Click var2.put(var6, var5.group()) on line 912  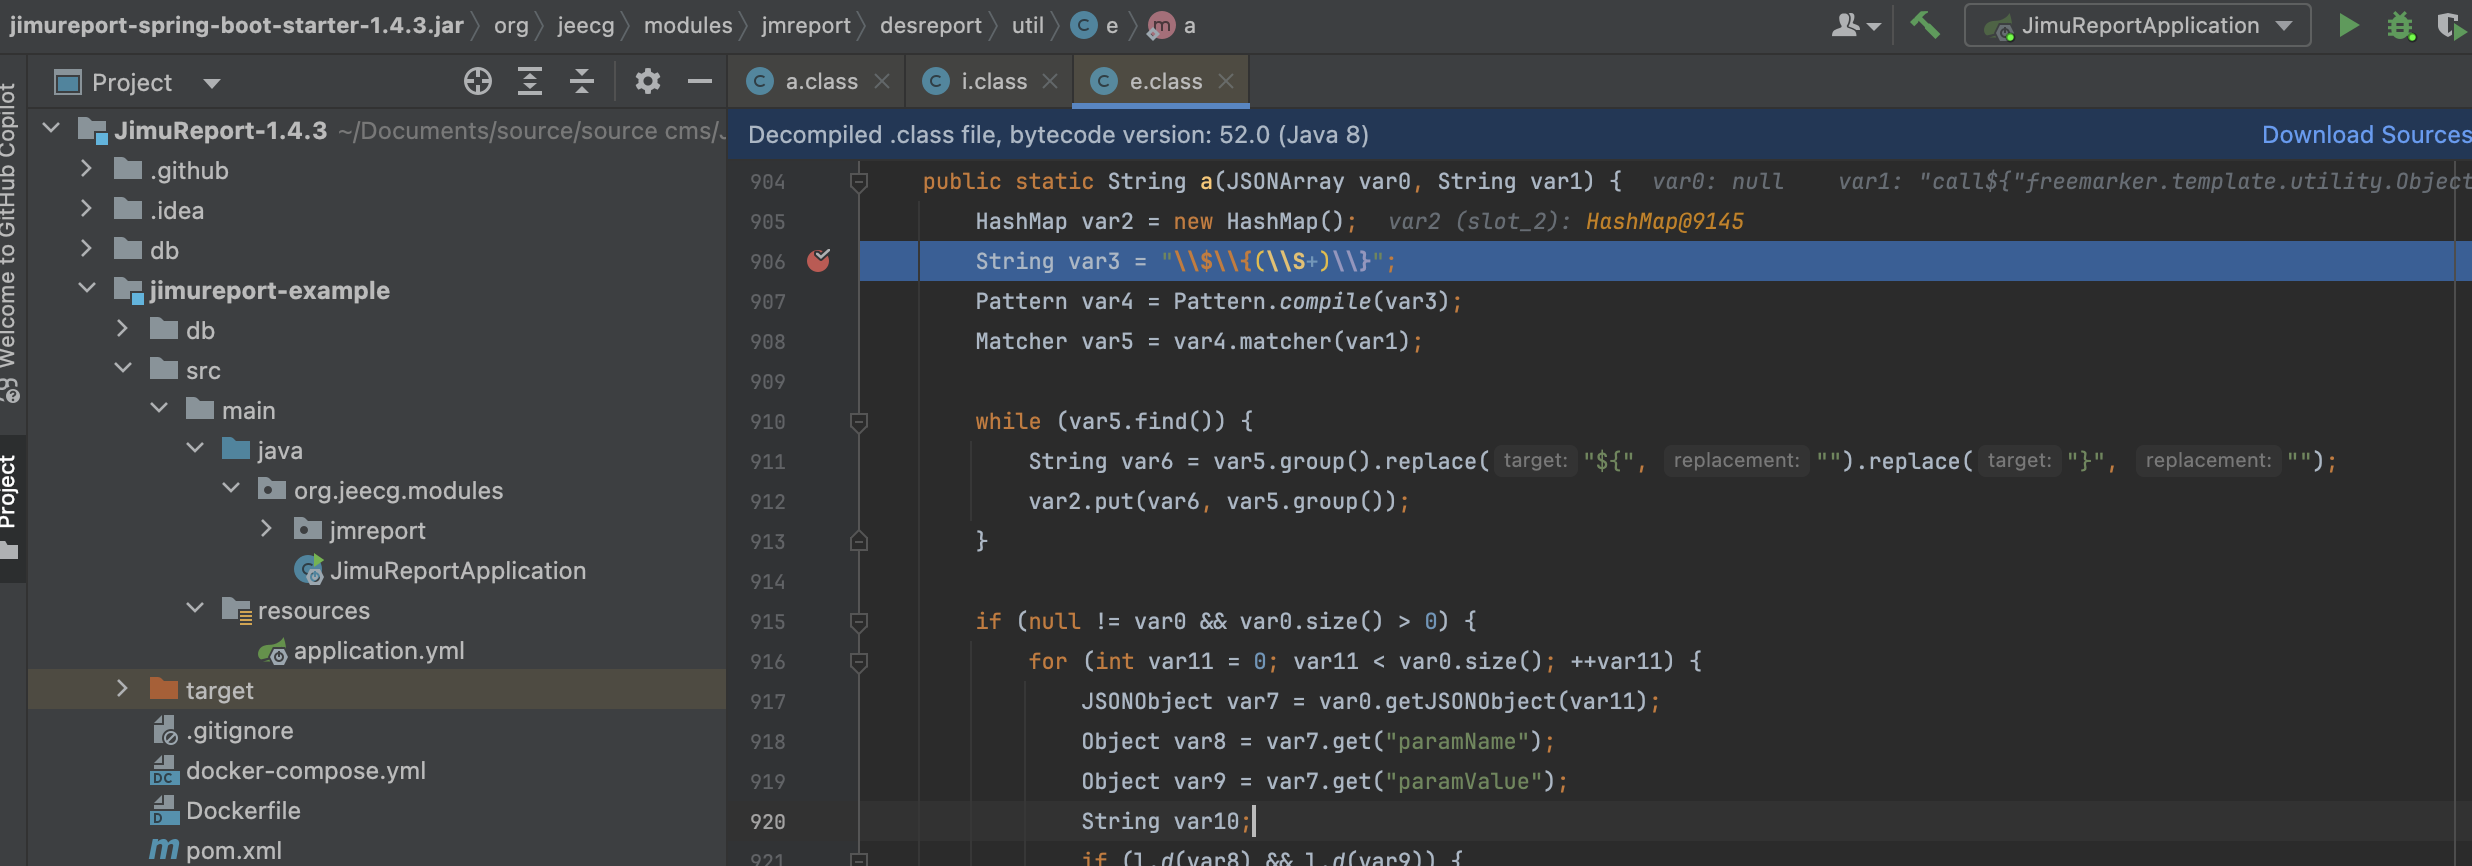click(1211, 501)
